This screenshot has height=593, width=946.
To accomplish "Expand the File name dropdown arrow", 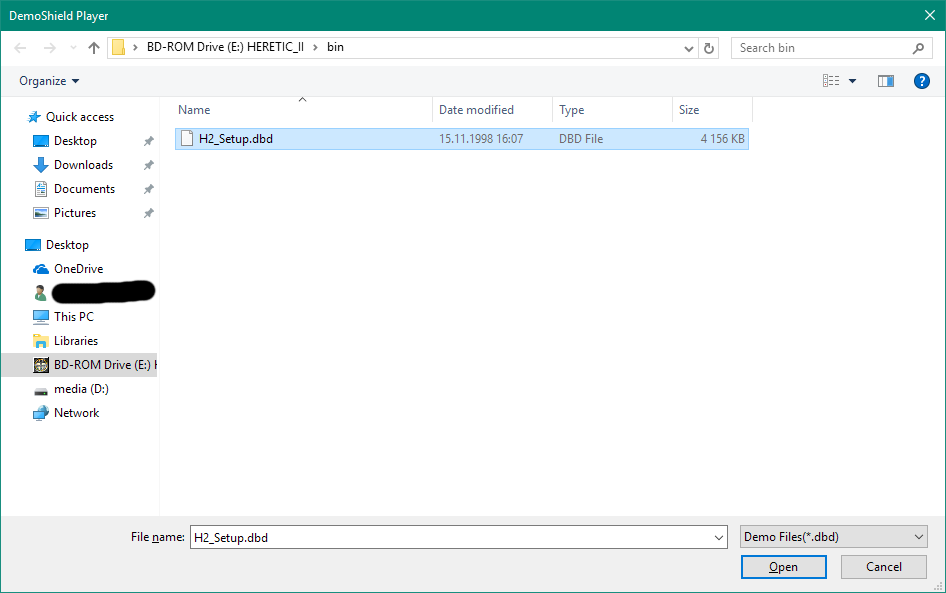I will [719, 537].
